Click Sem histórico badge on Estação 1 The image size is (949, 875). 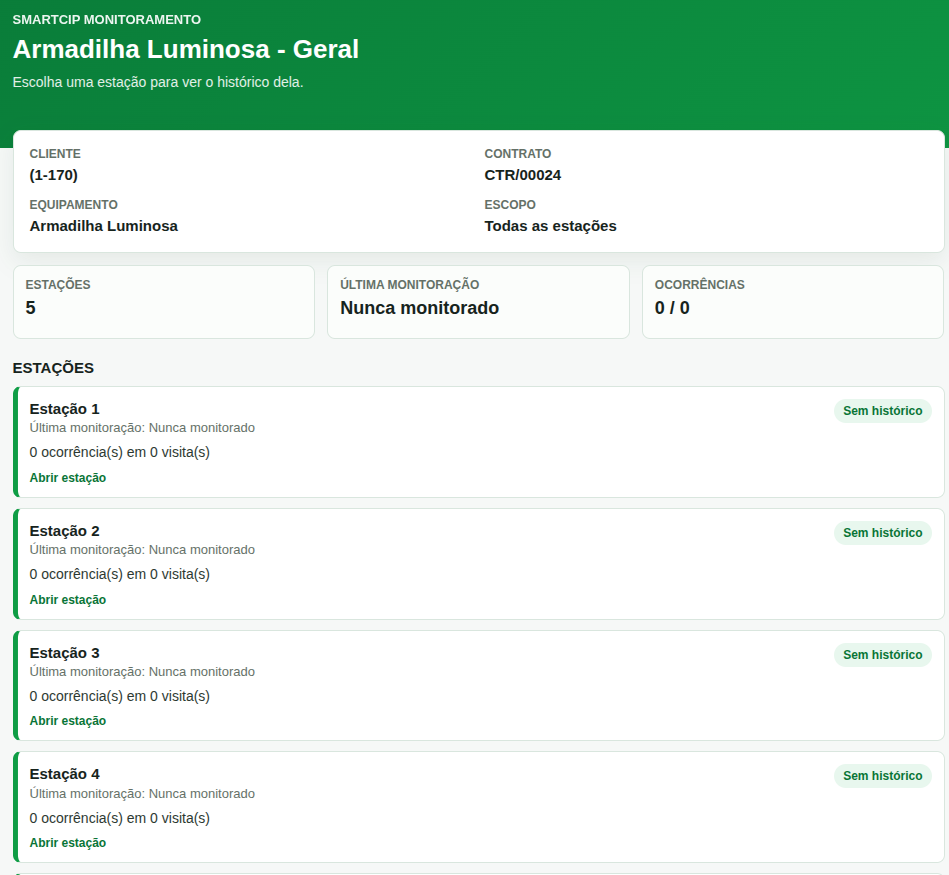click(x=882, y=411)
